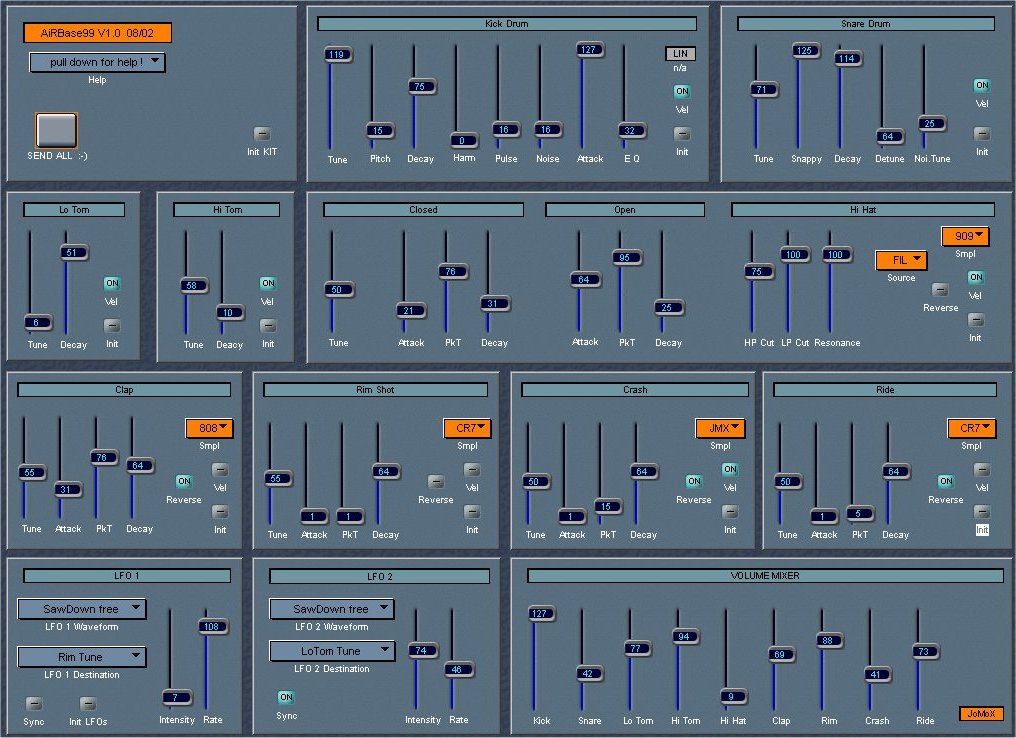Open the Crash JMX sample dropdown

click(x=721, y=429)
